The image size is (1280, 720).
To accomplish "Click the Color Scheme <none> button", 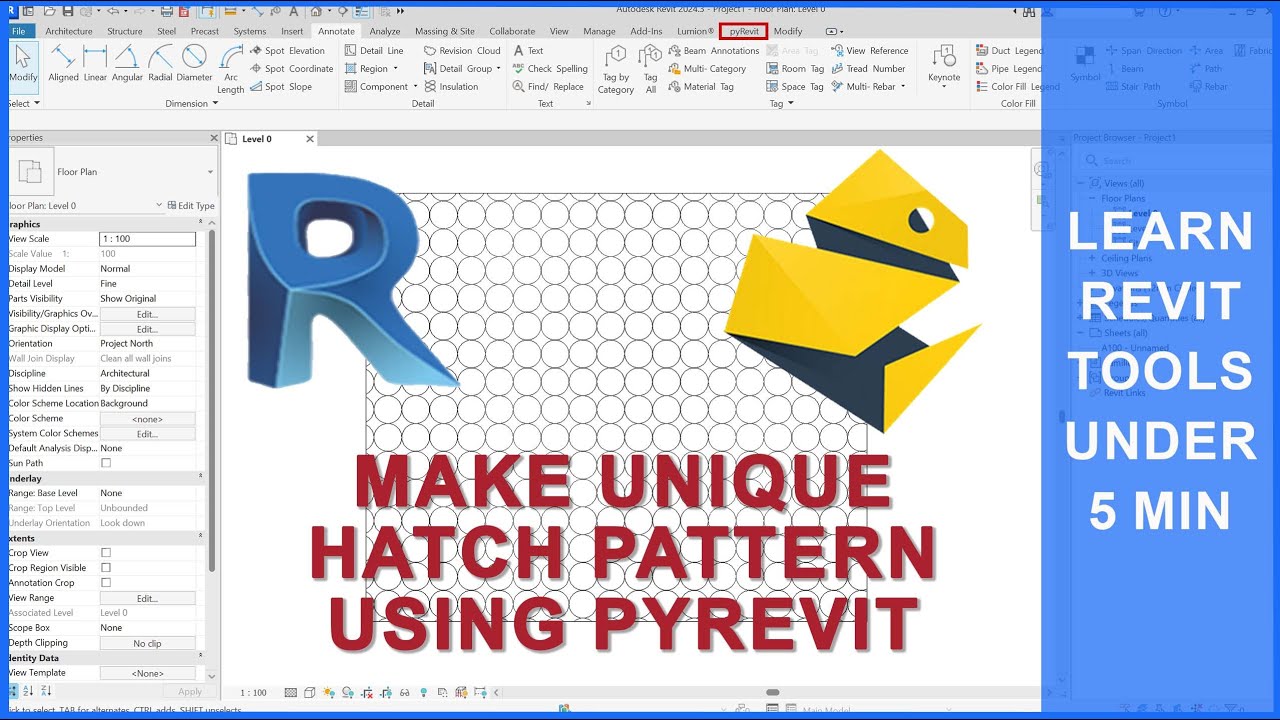I will (x=148, y=419).
